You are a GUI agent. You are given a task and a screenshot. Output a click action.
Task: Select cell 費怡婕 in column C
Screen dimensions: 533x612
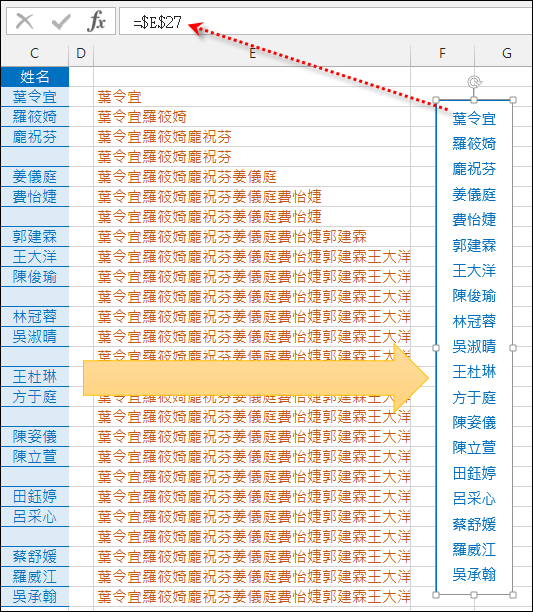coord(35,197)
